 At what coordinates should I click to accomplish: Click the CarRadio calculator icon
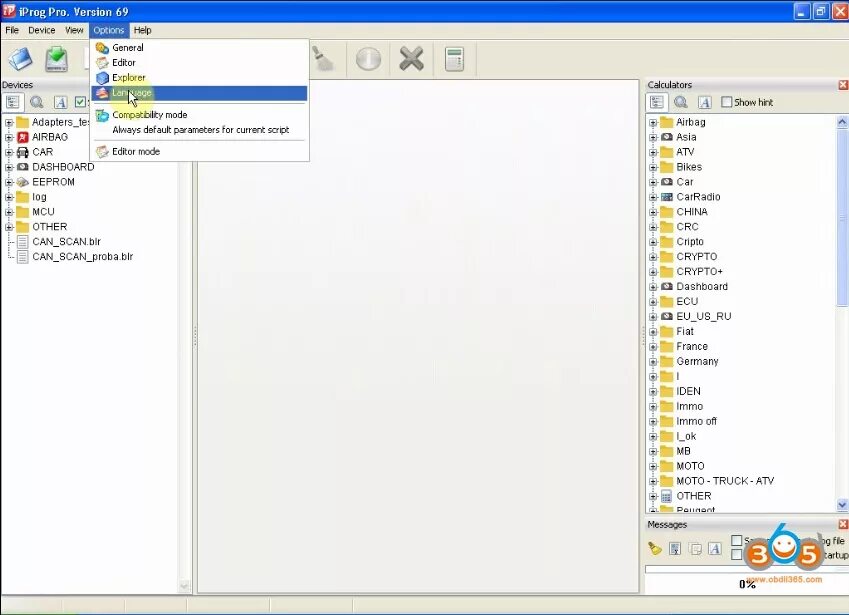[667, 197]
